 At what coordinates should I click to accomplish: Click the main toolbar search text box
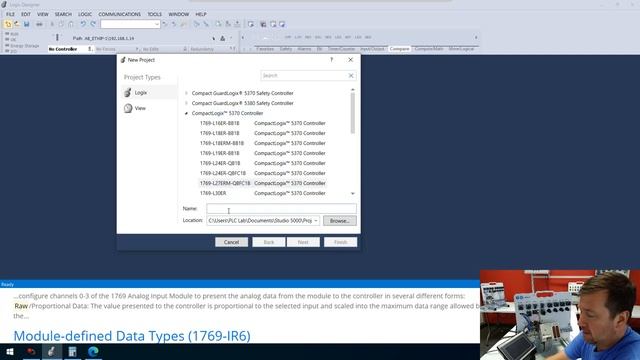point(127,24)
